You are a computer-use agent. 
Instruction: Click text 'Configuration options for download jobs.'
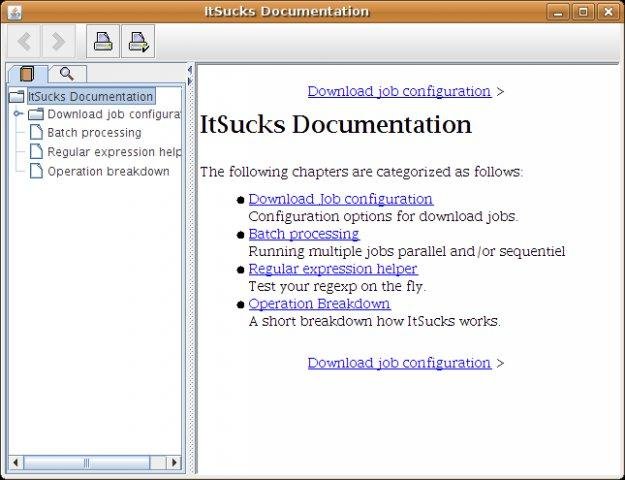(x=383, y=216)
